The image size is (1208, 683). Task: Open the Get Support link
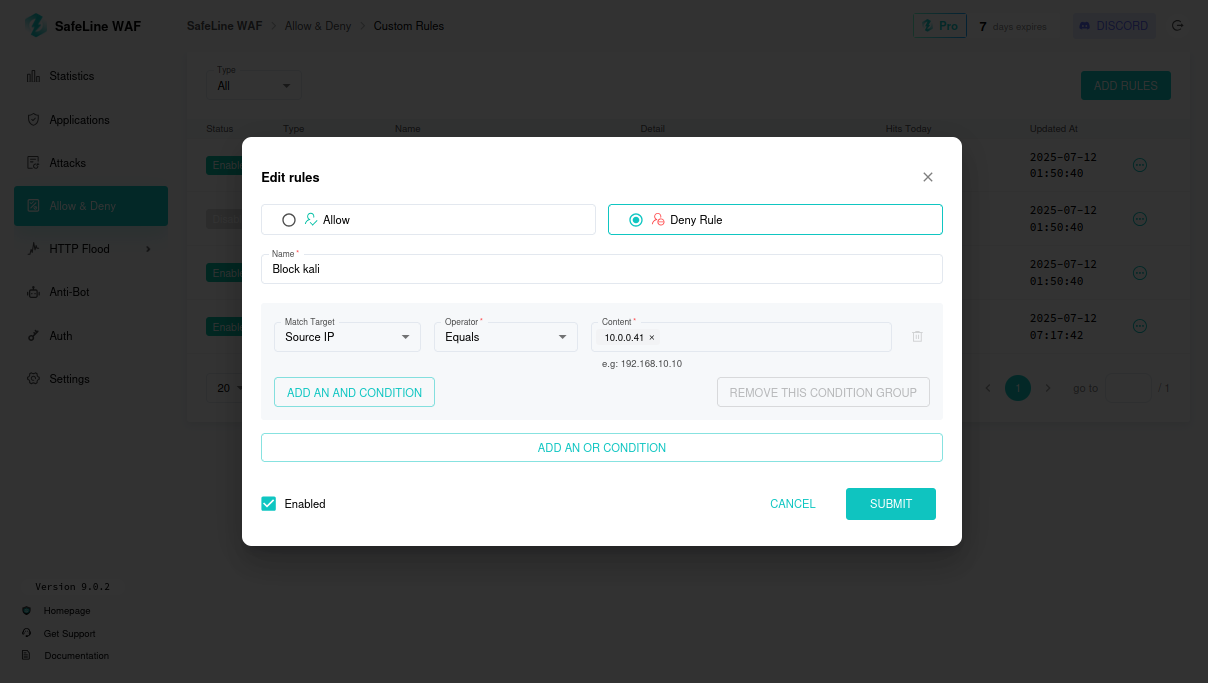pyautogui.click(x=70, y=634)
